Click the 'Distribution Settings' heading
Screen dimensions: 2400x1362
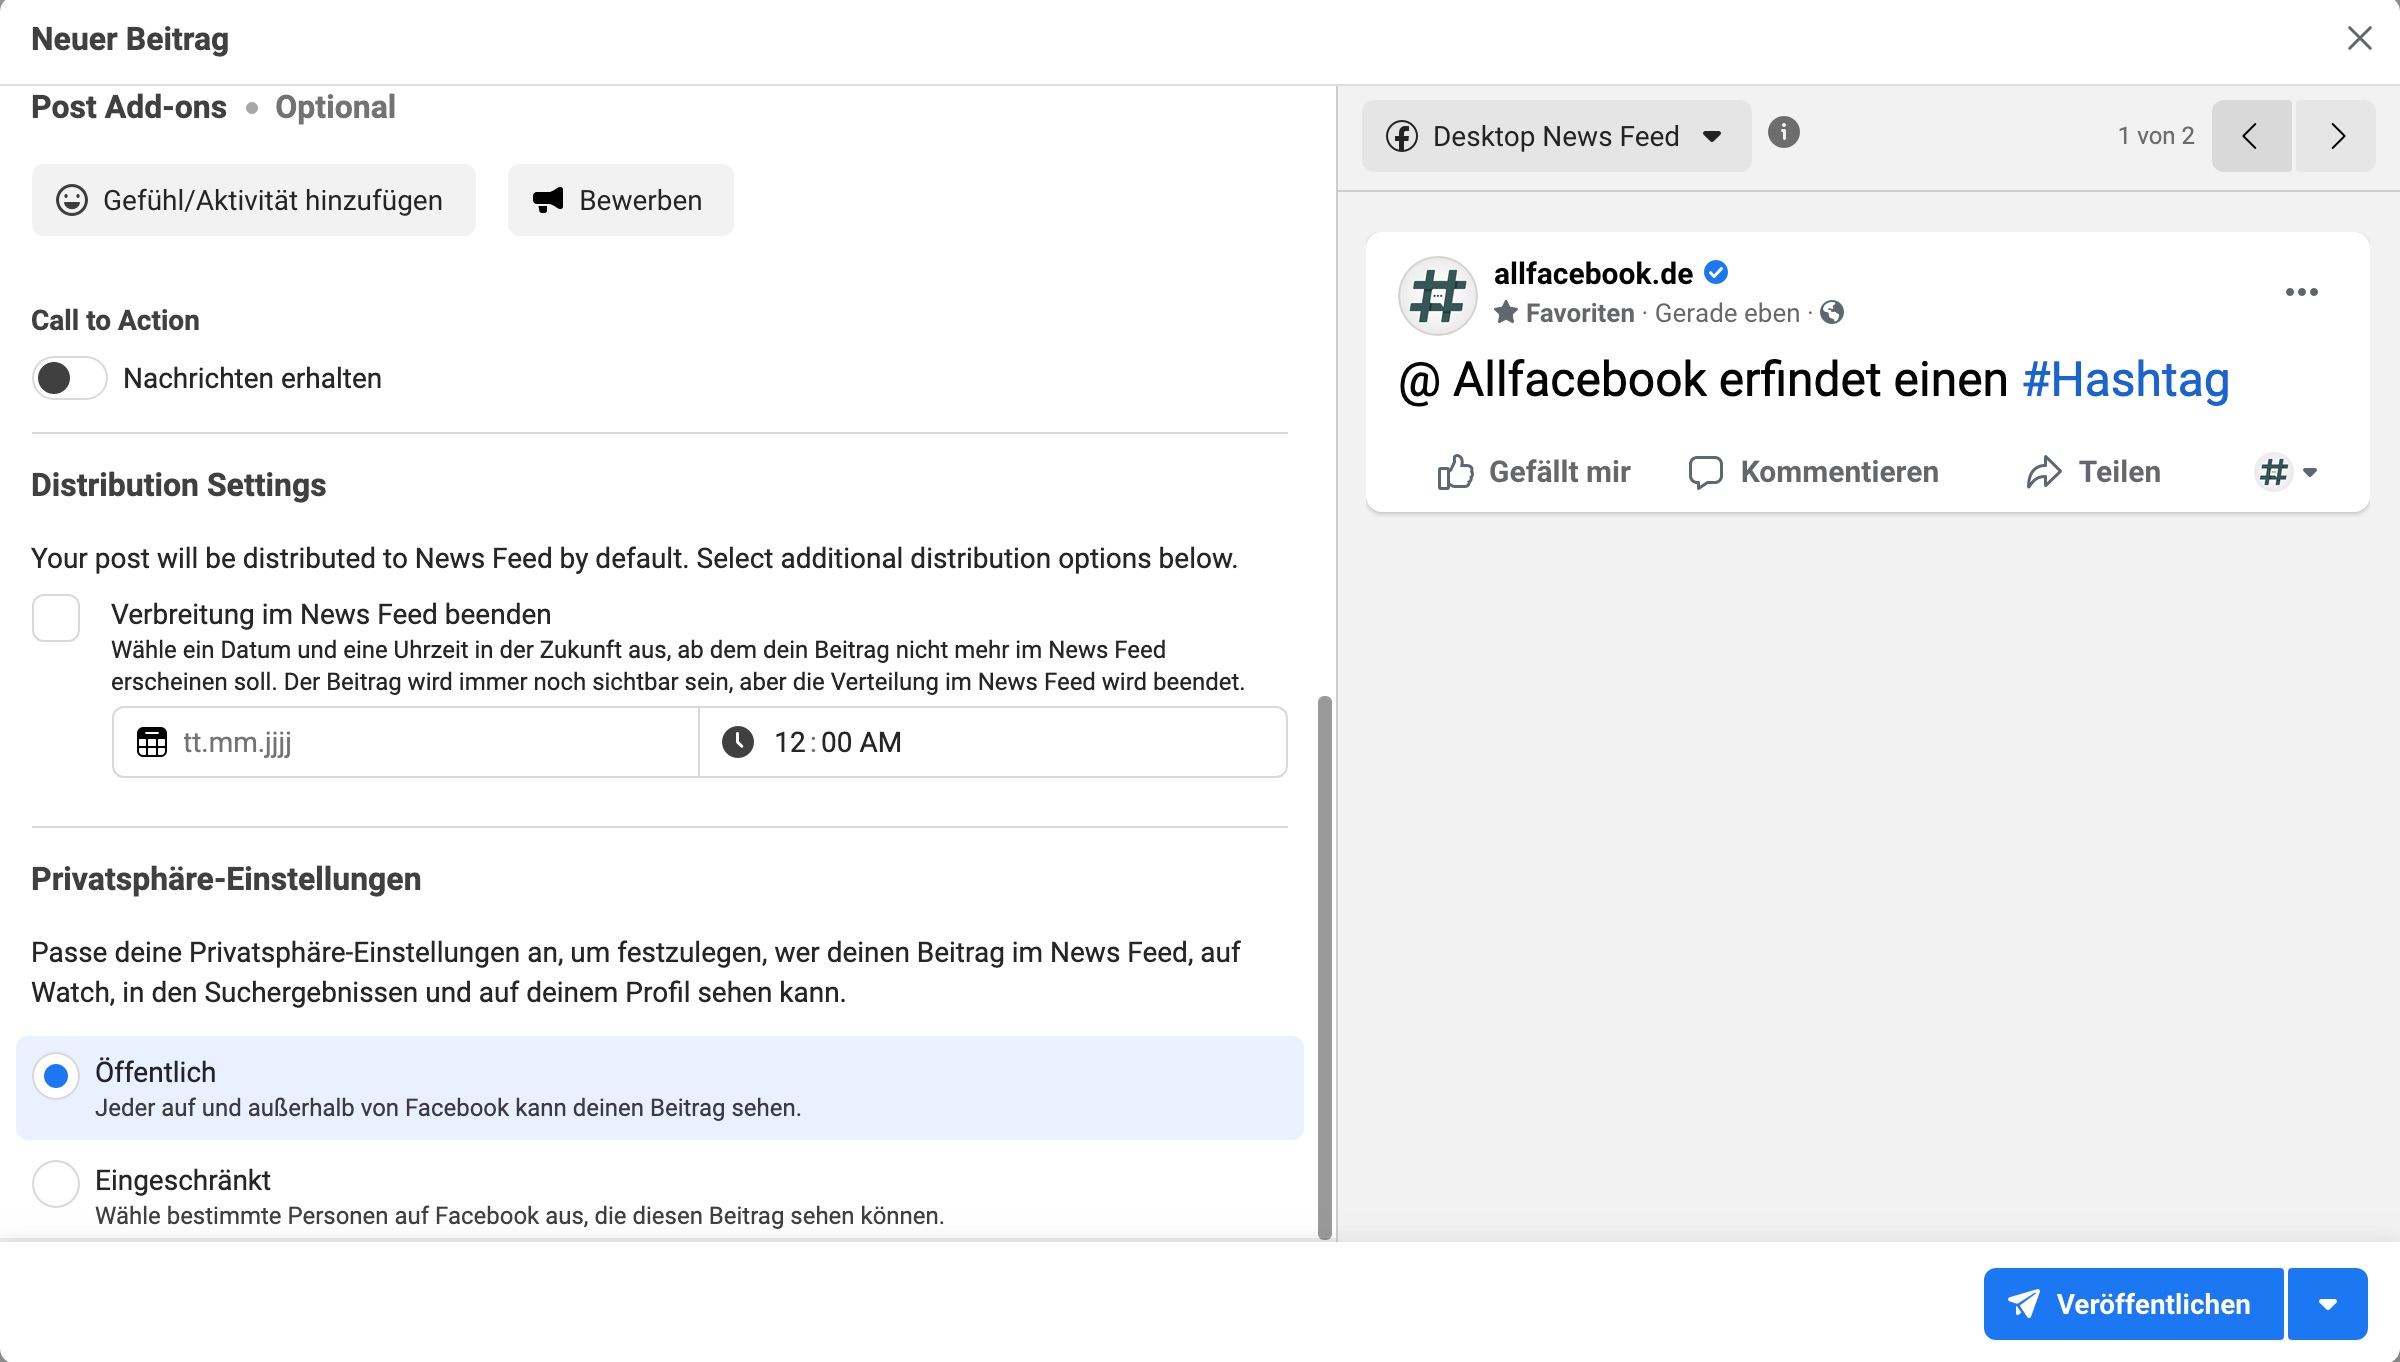click(x=179, y=485)
